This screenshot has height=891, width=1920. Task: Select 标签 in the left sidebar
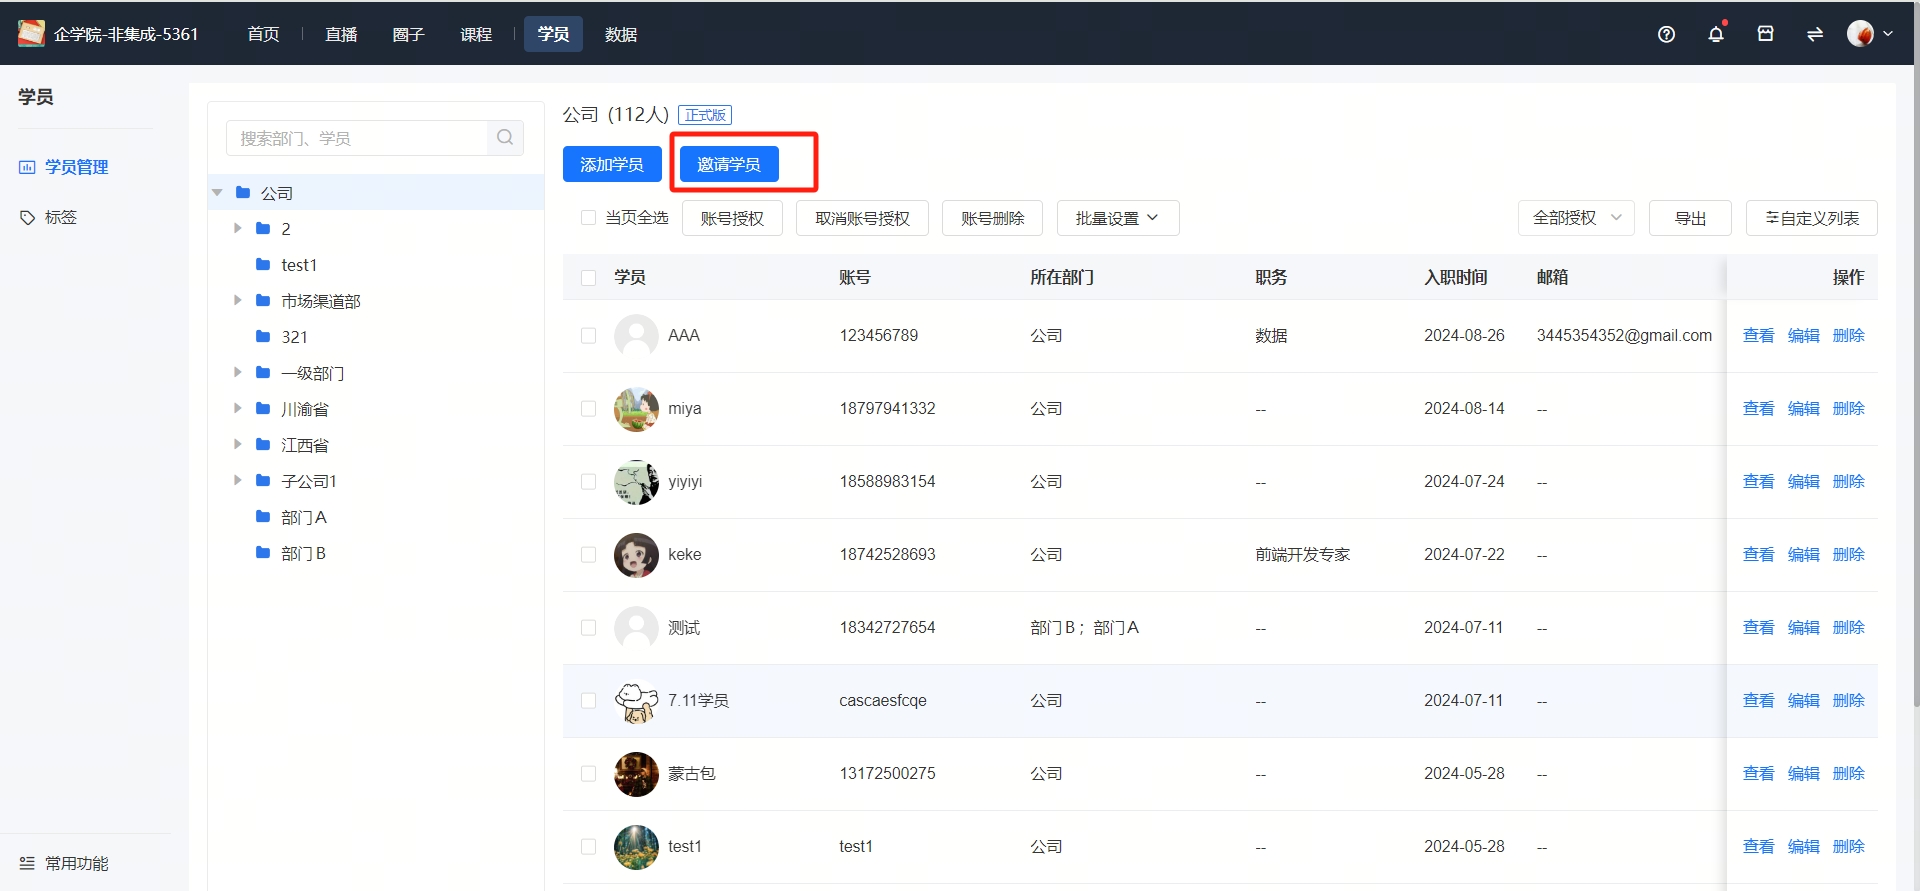61,217
